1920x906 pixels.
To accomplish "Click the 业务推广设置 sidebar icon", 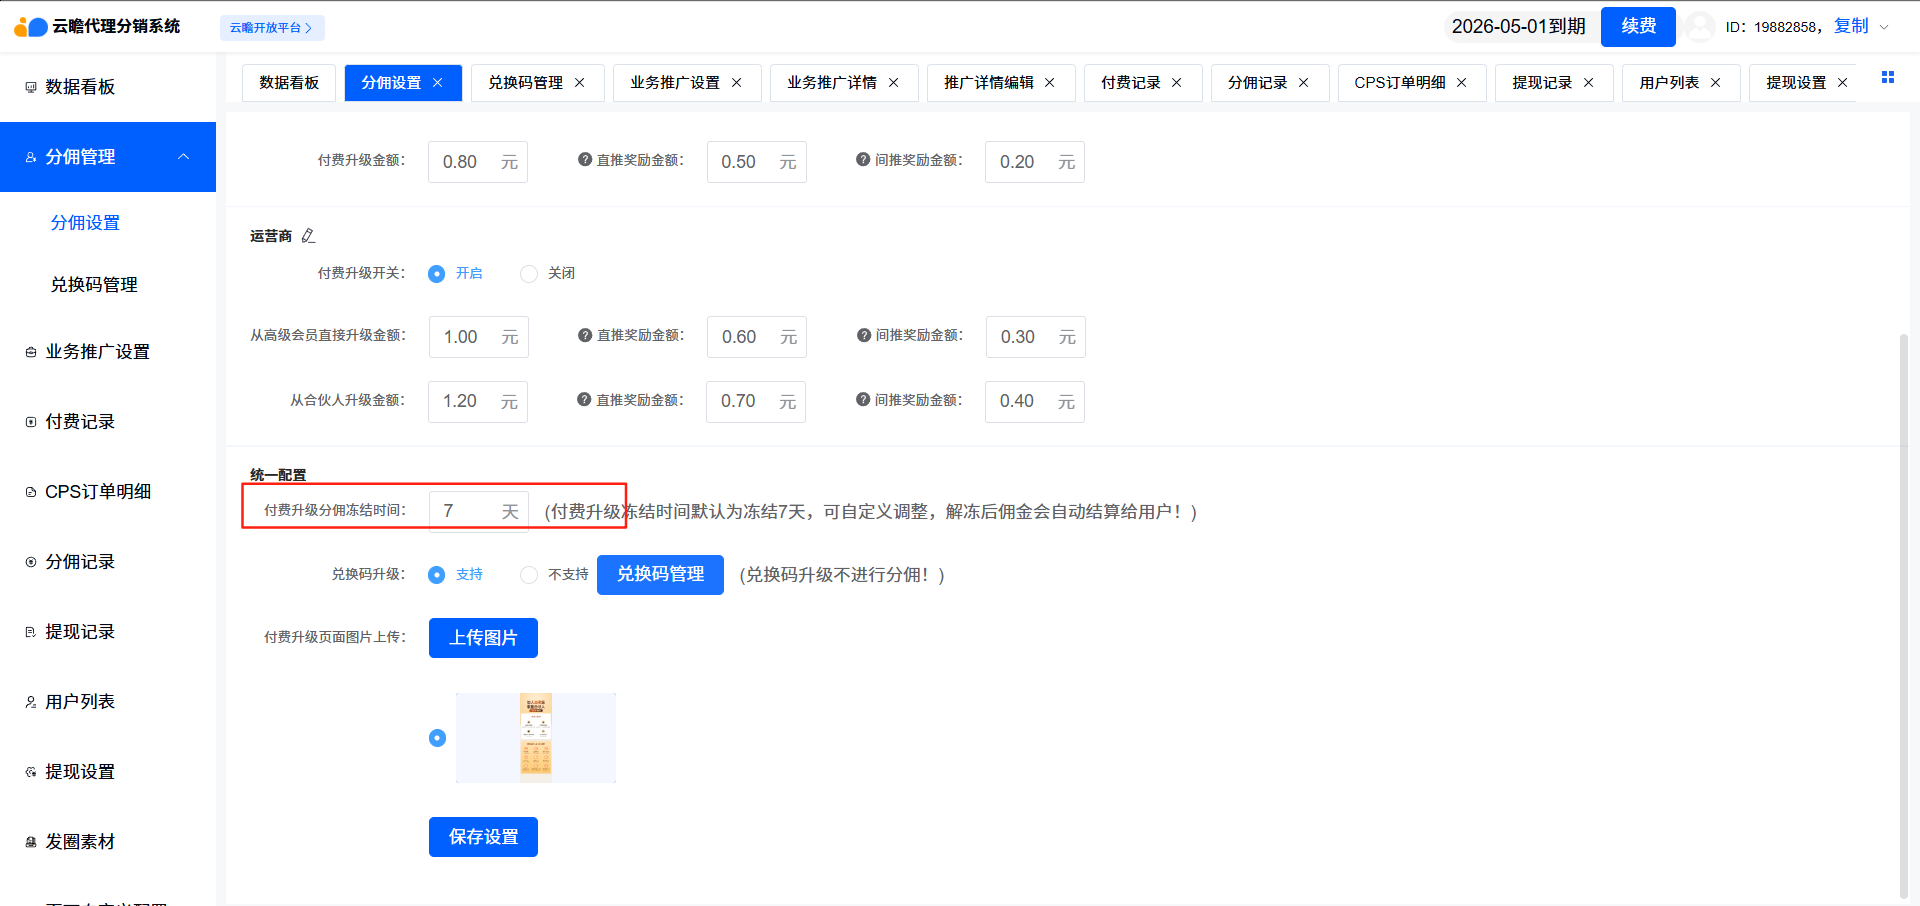I will 31,352.
